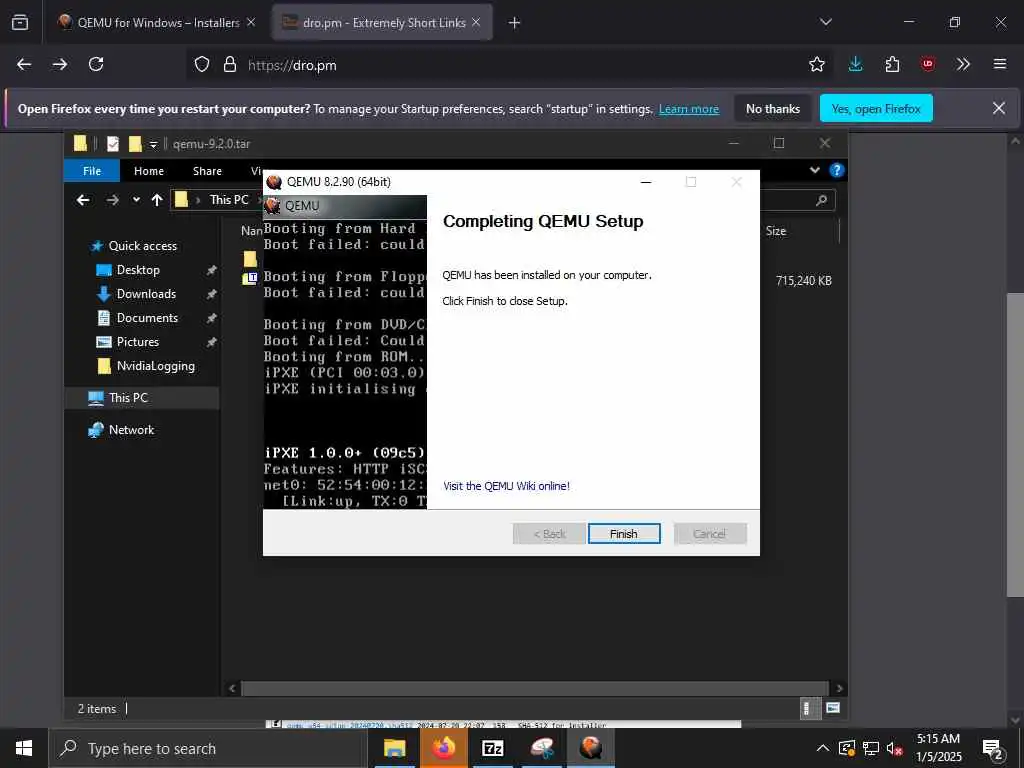Click Explorer forward arrow
The width and height of the screenshot is (1024, 768).
click(112, 200)
